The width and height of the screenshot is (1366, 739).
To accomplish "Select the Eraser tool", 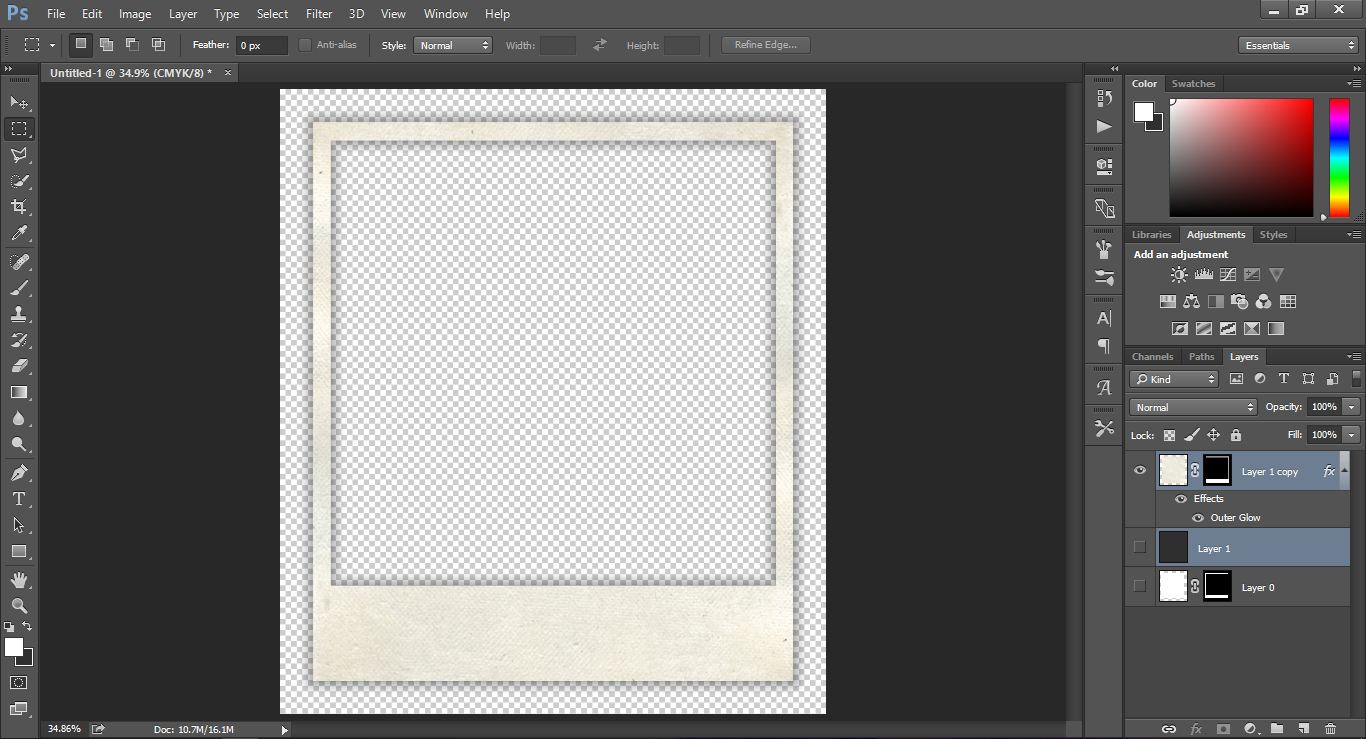I will (x=19, y=366).
